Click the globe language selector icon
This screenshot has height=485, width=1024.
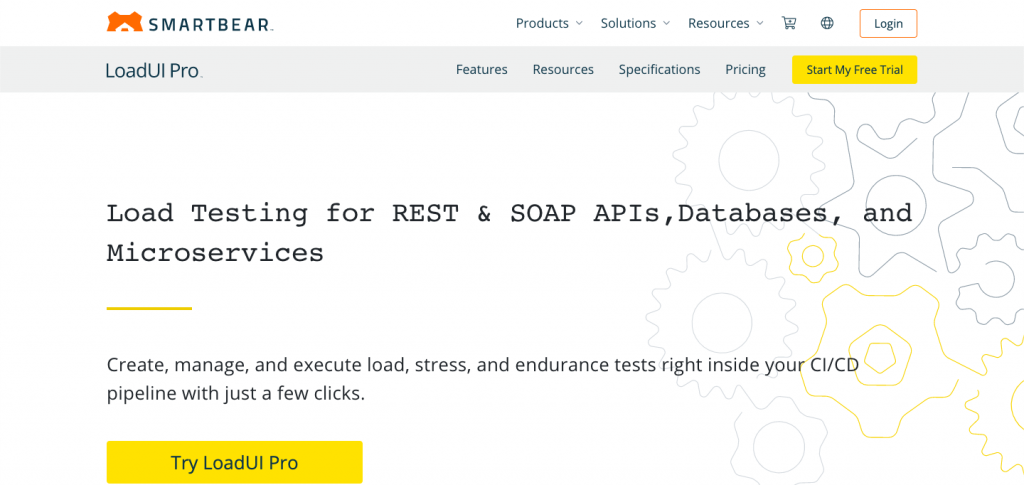827,23
